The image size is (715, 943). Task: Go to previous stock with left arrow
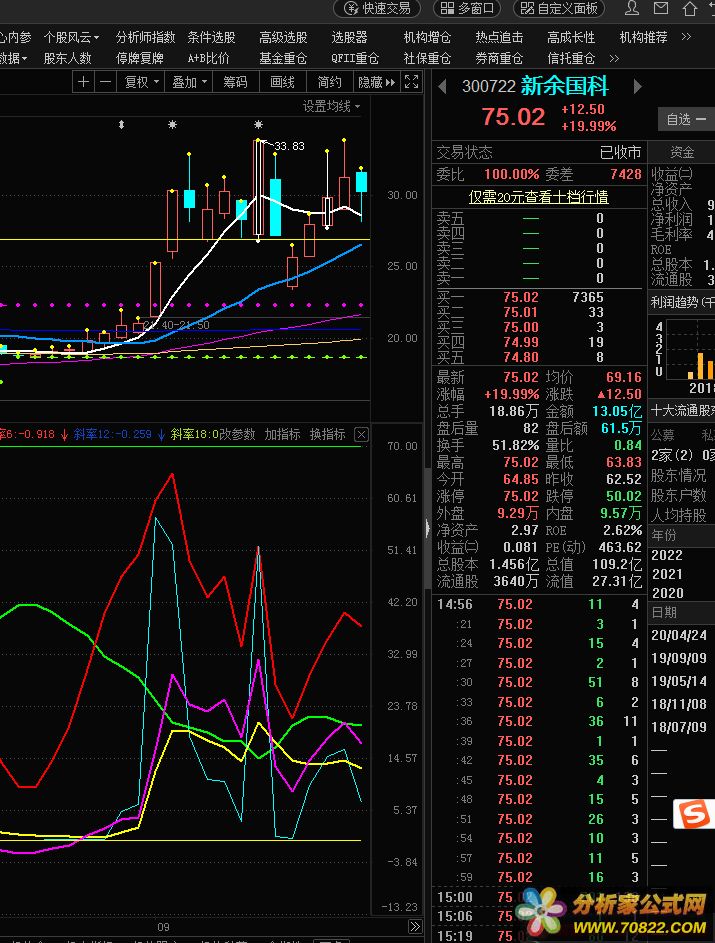443,87
